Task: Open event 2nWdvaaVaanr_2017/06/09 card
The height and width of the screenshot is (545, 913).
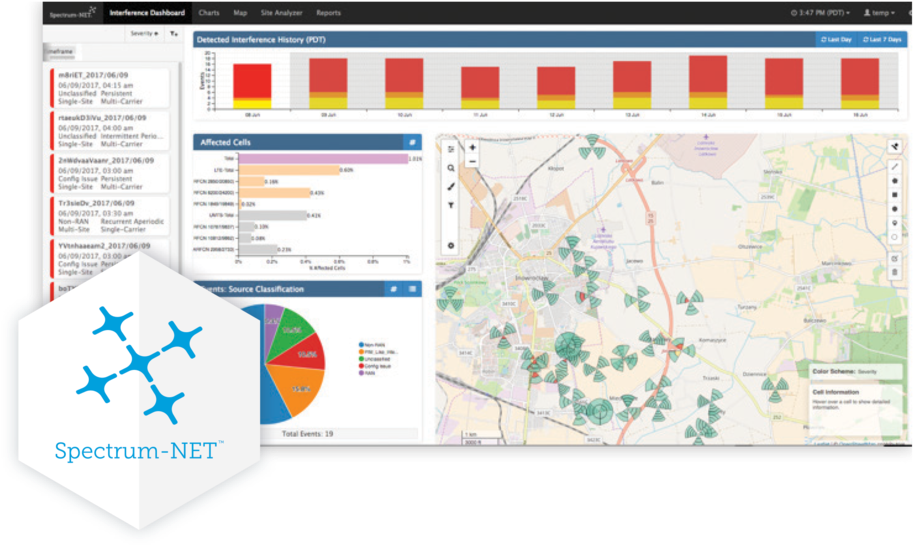Action: point(109,174)
